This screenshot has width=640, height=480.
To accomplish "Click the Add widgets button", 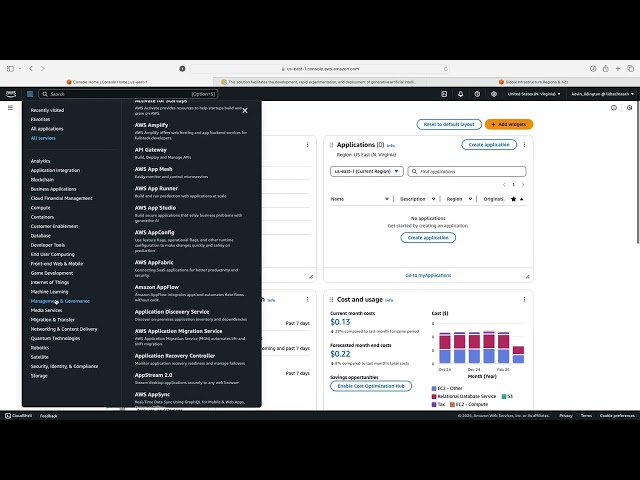I will 509,124.
